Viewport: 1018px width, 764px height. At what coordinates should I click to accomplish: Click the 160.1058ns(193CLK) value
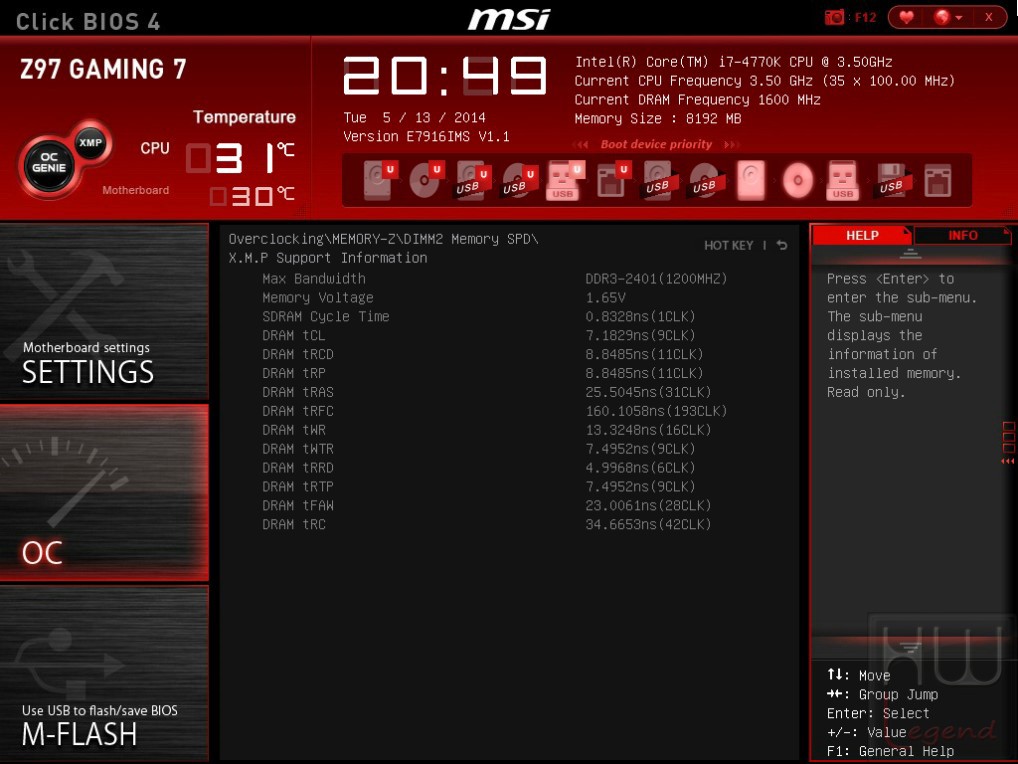656,410
